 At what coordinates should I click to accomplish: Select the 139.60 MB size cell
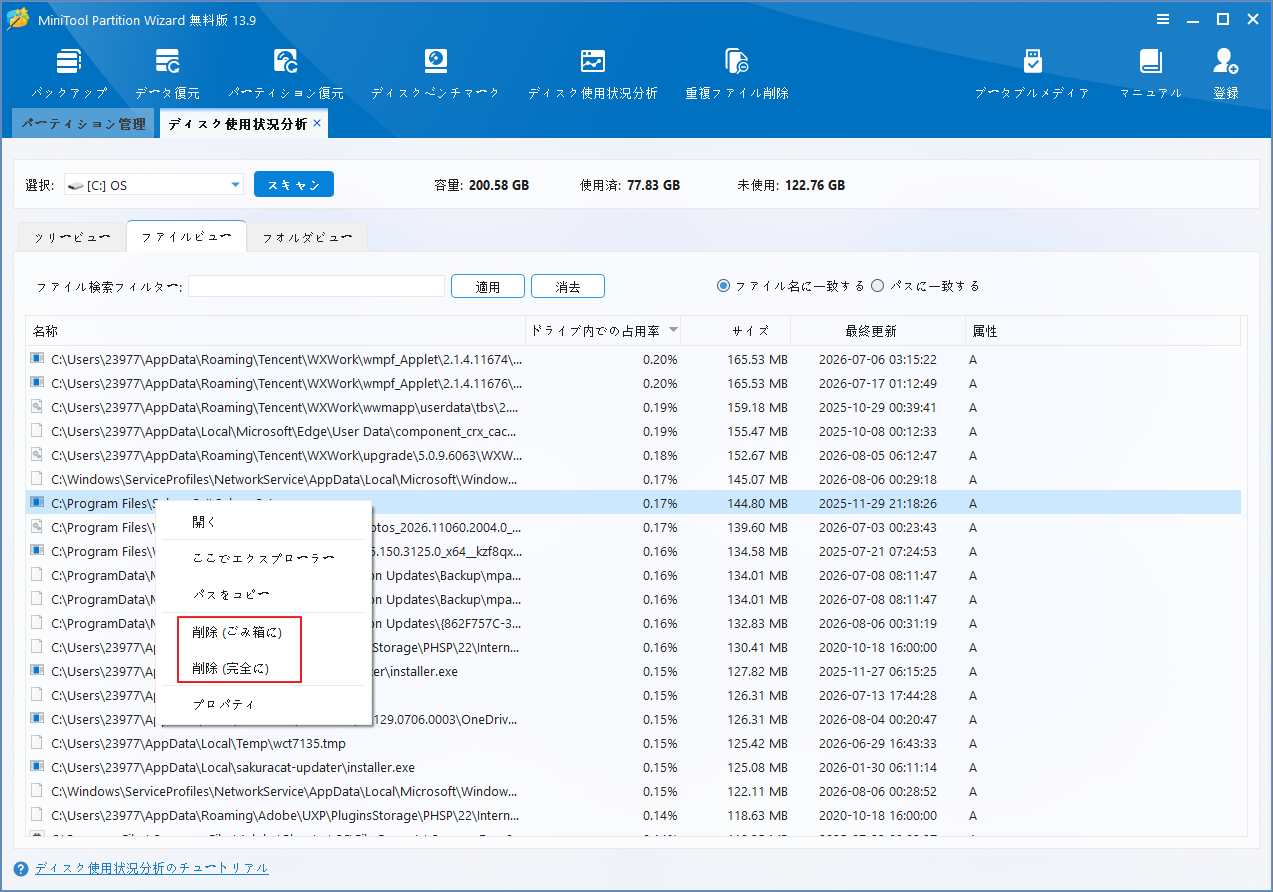[x=755, y=527]
